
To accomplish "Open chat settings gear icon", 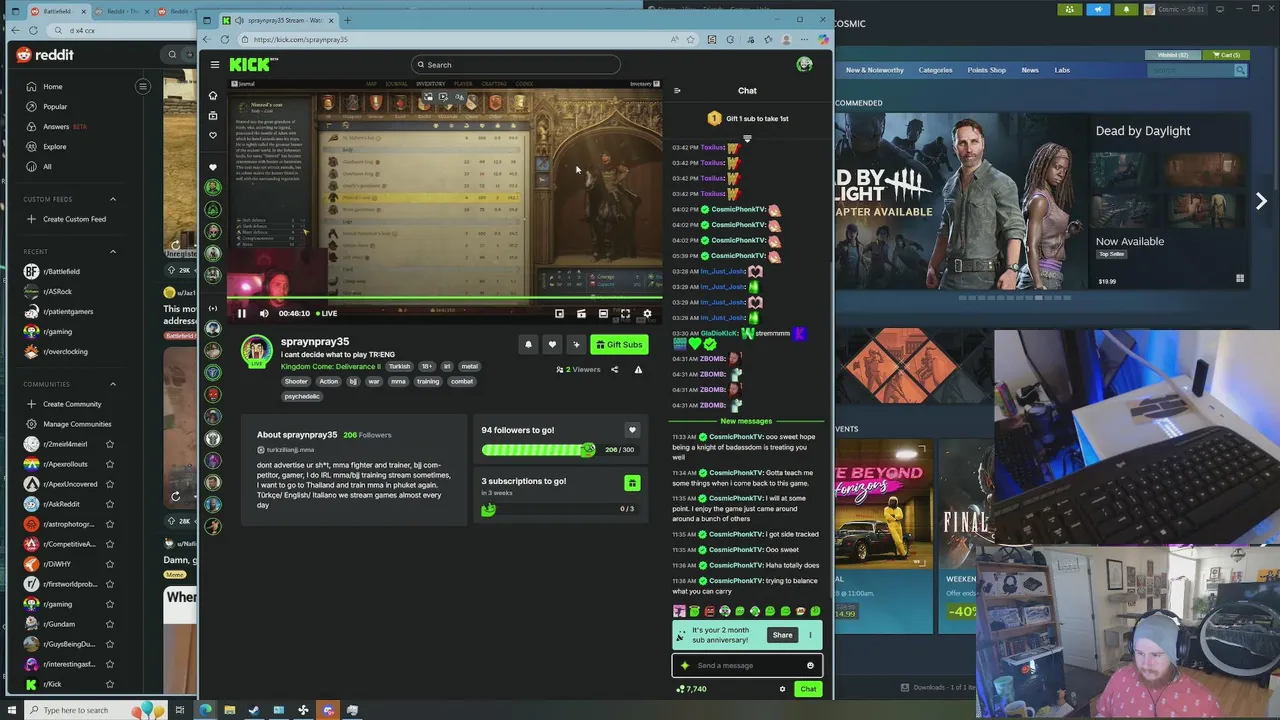I will (x=782, y=689).
